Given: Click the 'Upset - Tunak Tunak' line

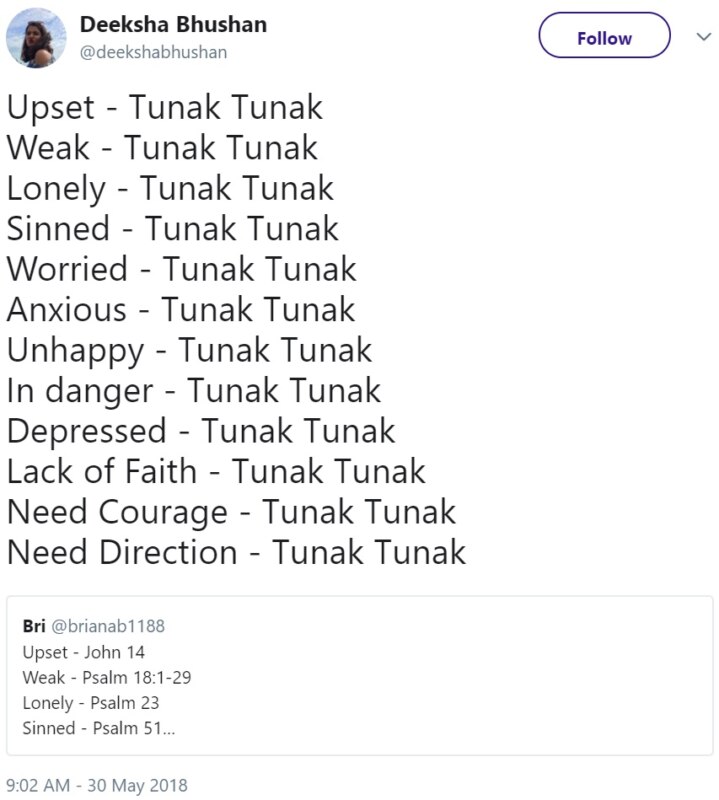Looking at the screenshot, I should pos(165,108).
